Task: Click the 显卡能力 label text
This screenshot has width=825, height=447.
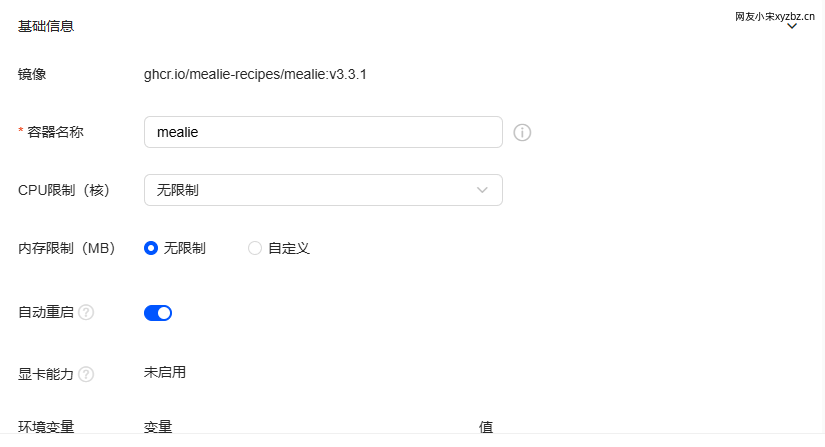Action: pyautogui.click(x=46, y=374)
